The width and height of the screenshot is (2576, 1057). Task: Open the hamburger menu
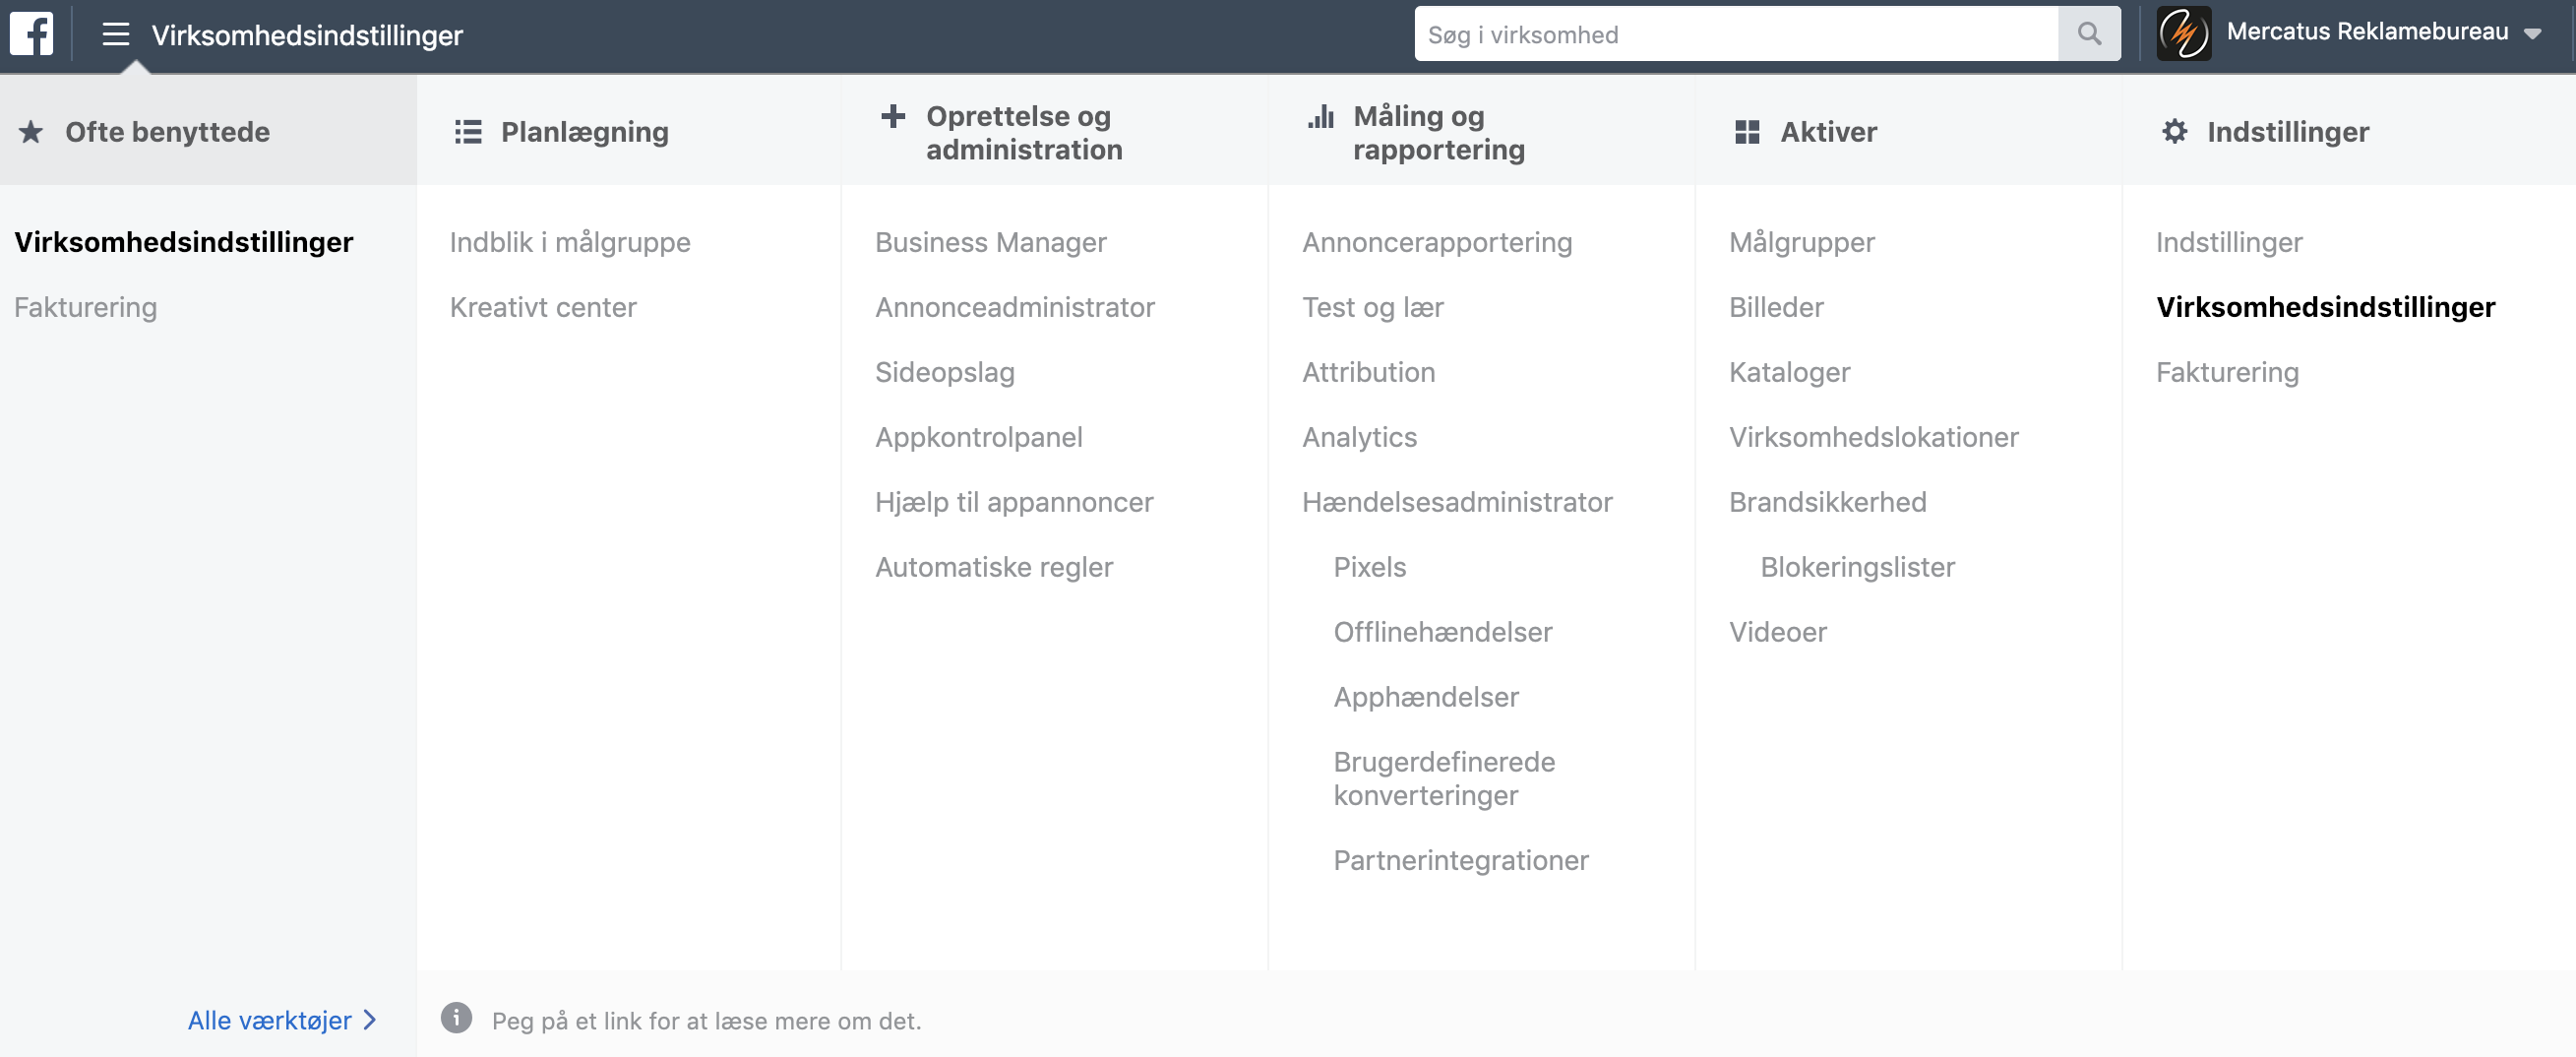click(x=115, y=33)
